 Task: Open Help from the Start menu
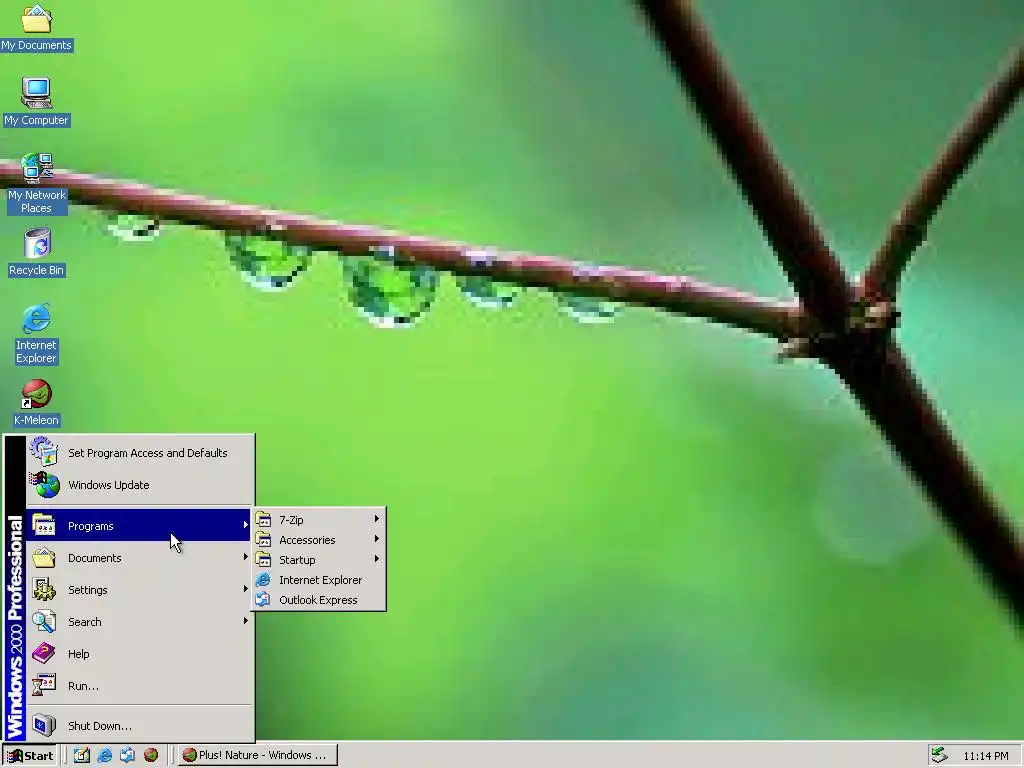point(140,654)
